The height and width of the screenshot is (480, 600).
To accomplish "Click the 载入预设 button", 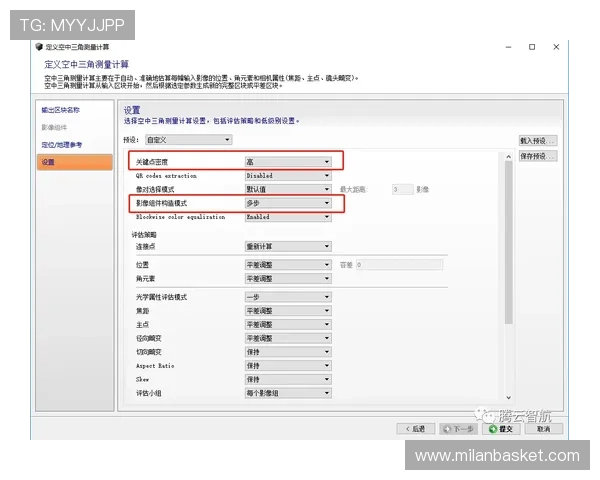I will coord(536,141).
